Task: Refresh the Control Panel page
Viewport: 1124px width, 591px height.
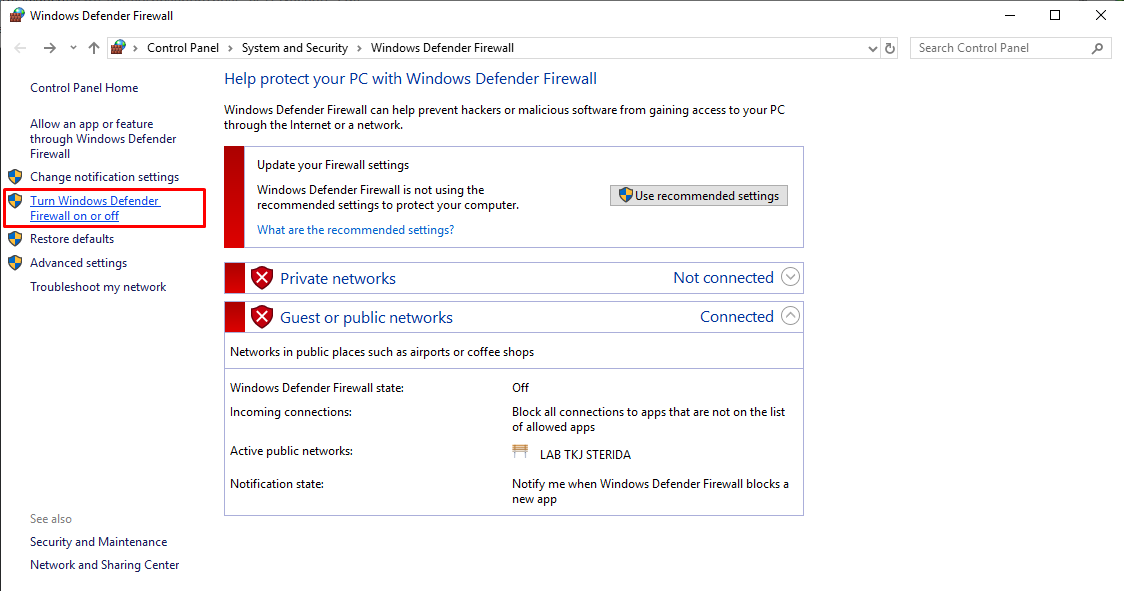Action: pyautogui.click(x=890, y=49)
